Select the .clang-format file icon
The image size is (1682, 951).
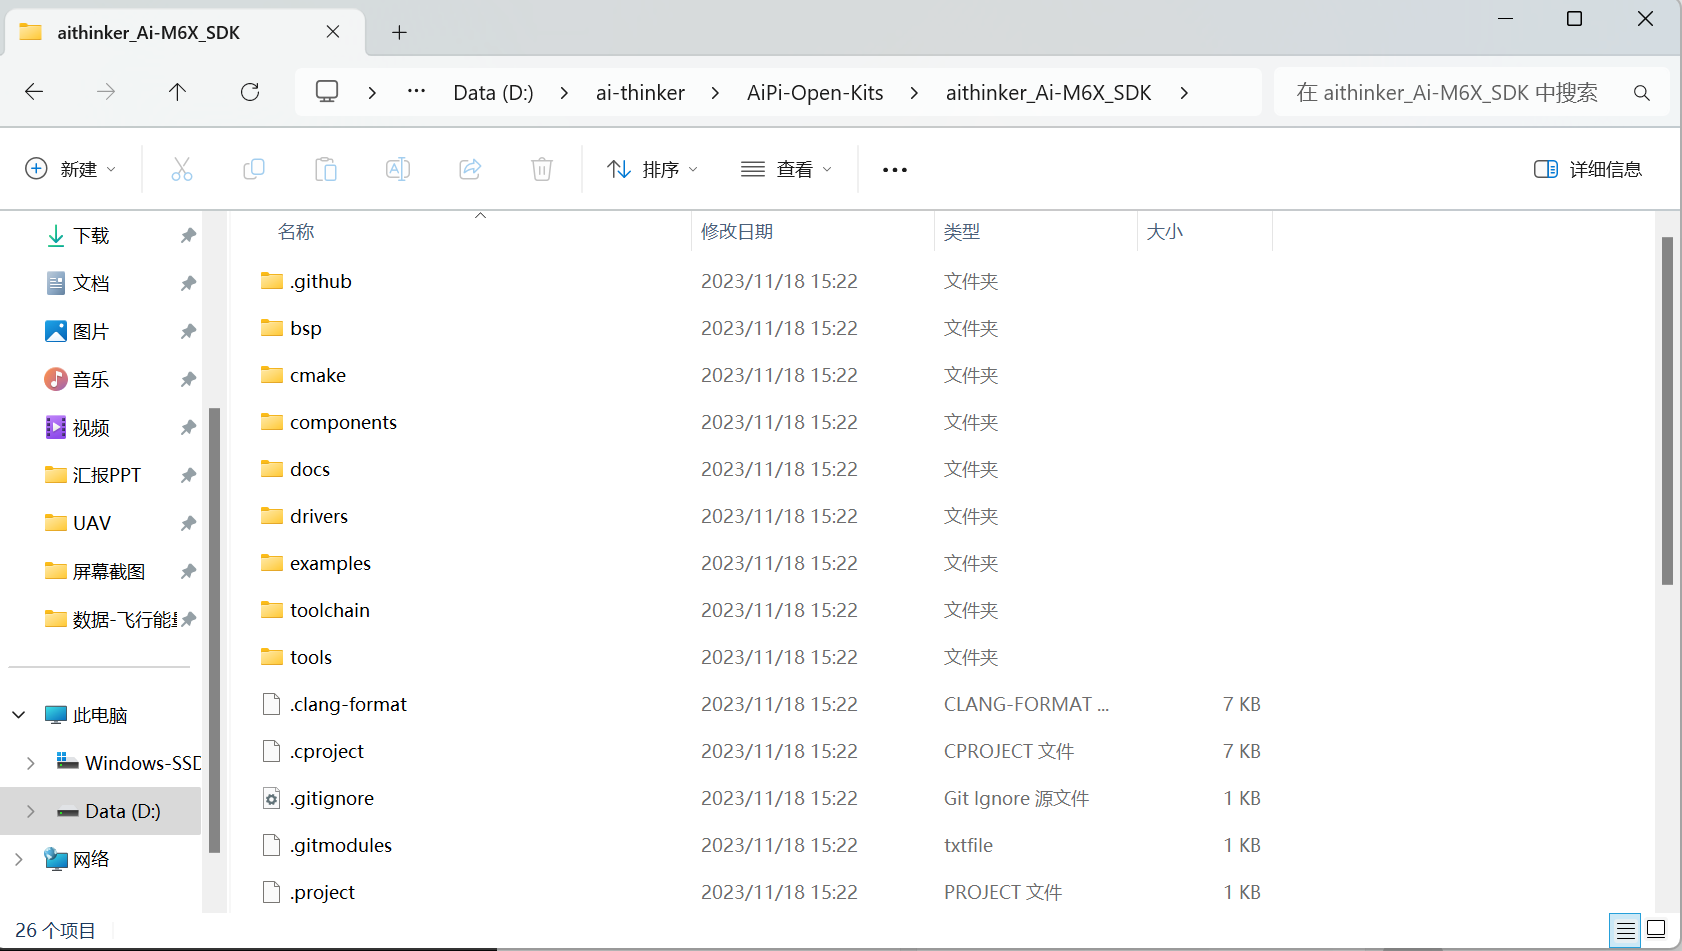271,704
